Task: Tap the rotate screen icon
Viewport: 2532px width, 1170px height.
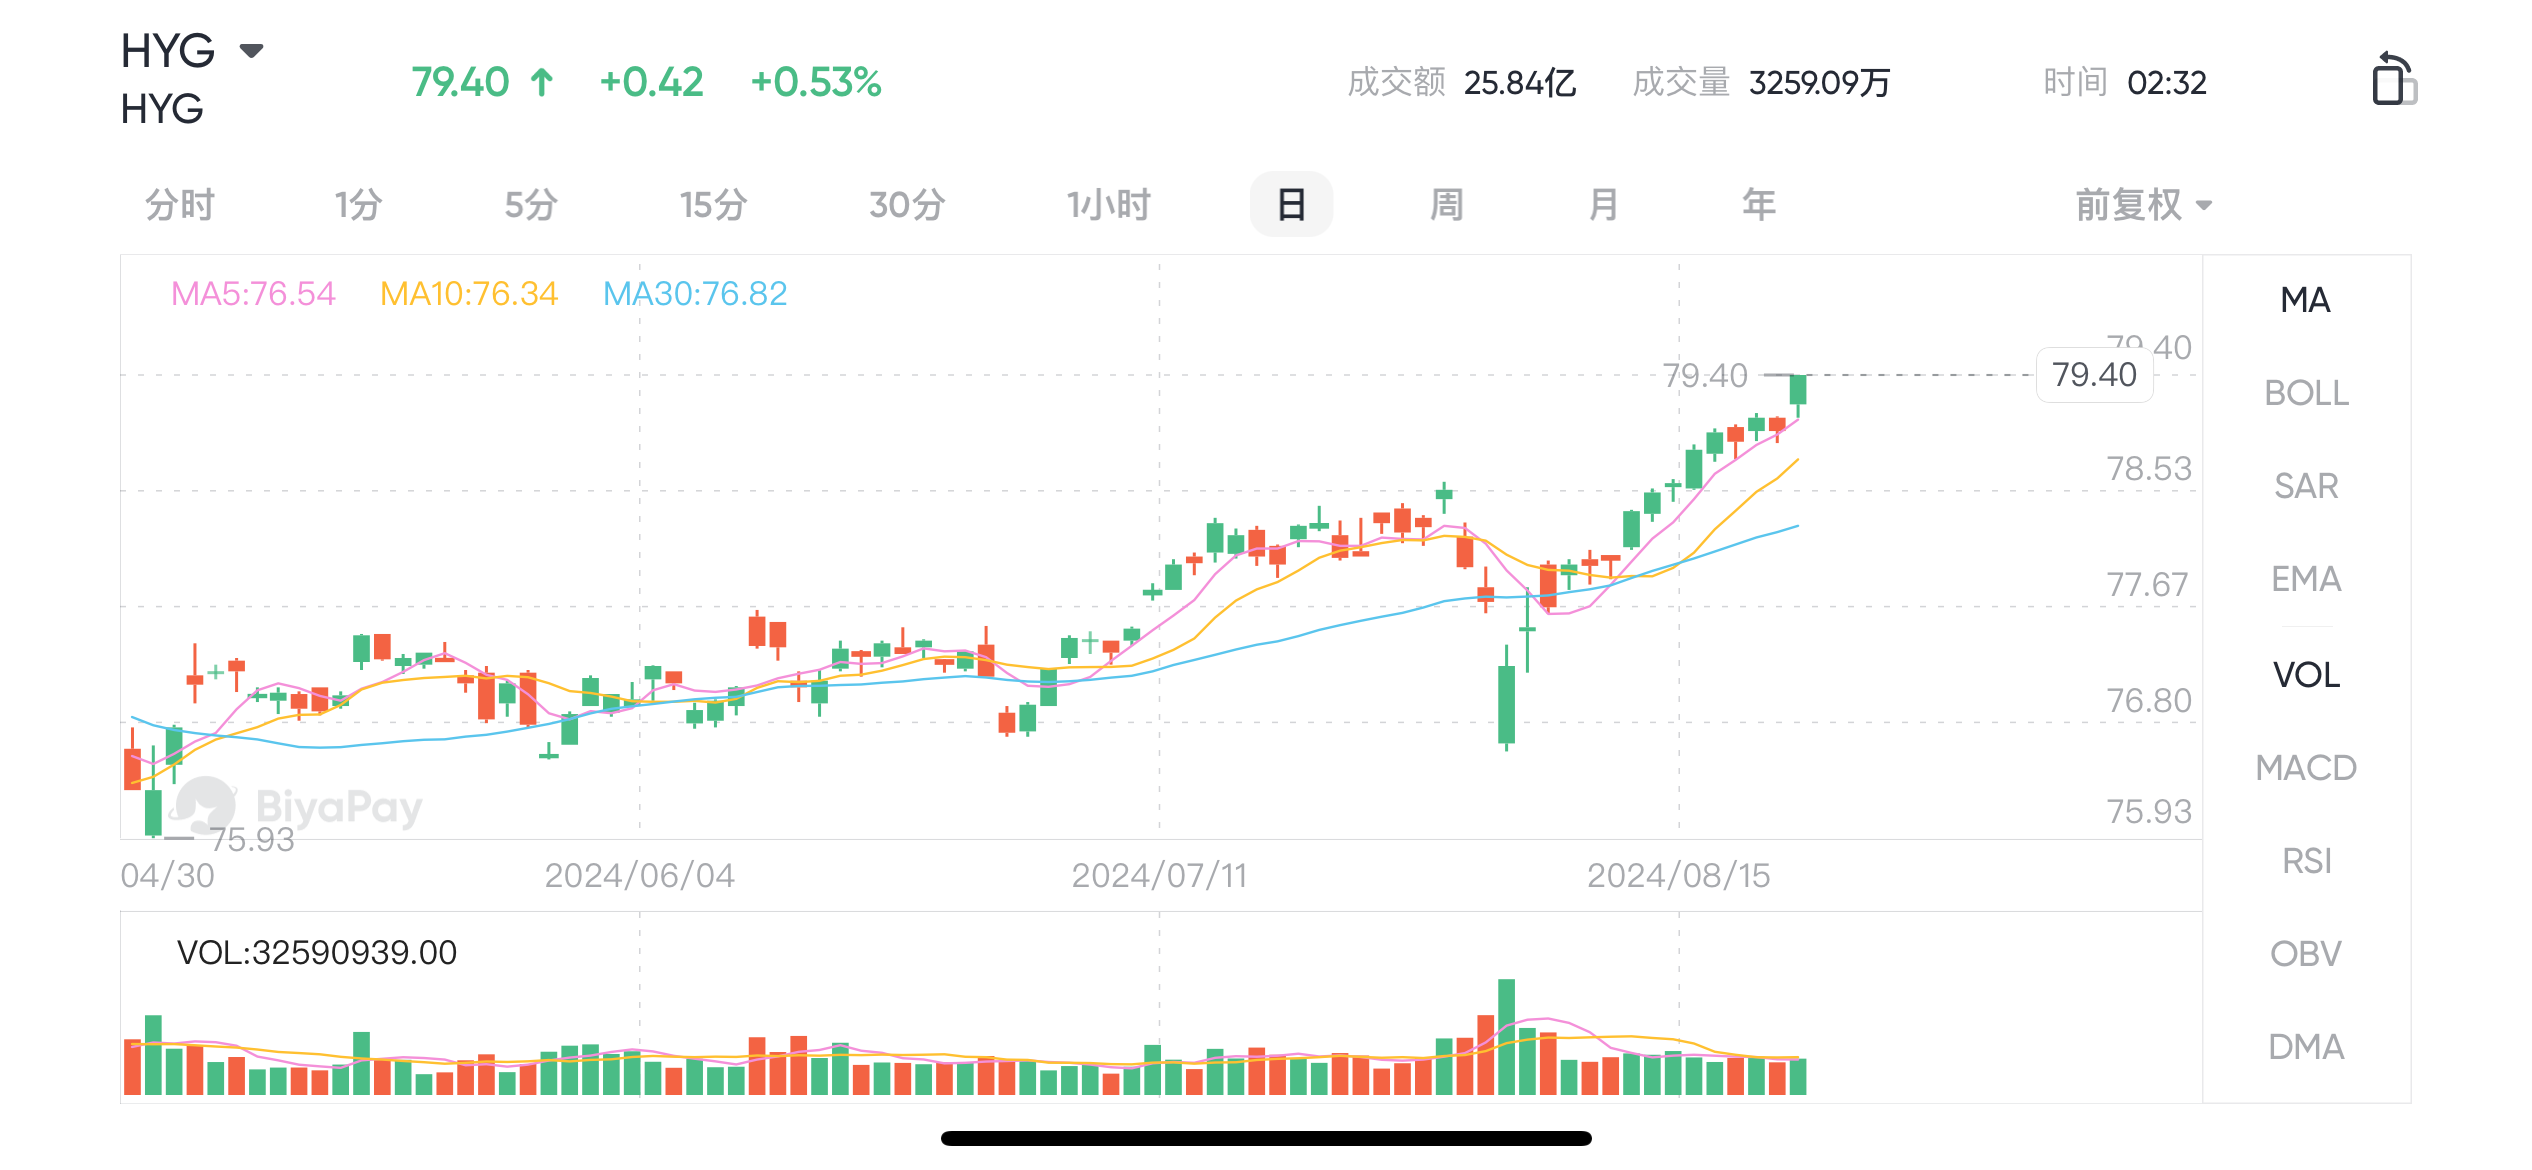Action: [2394, 79]
